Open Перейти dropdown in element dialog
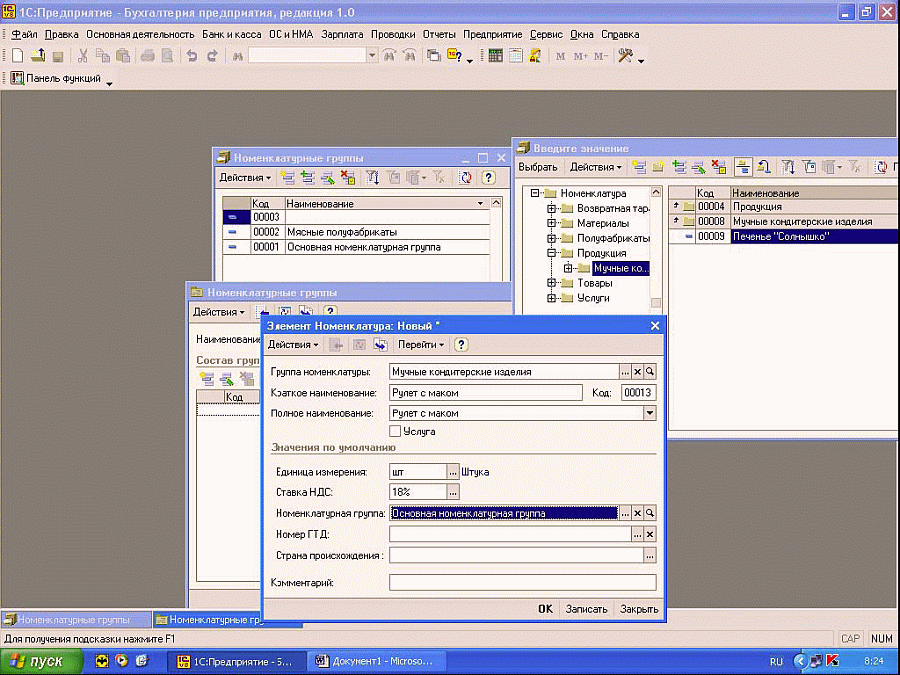 [x=421, y=344]
